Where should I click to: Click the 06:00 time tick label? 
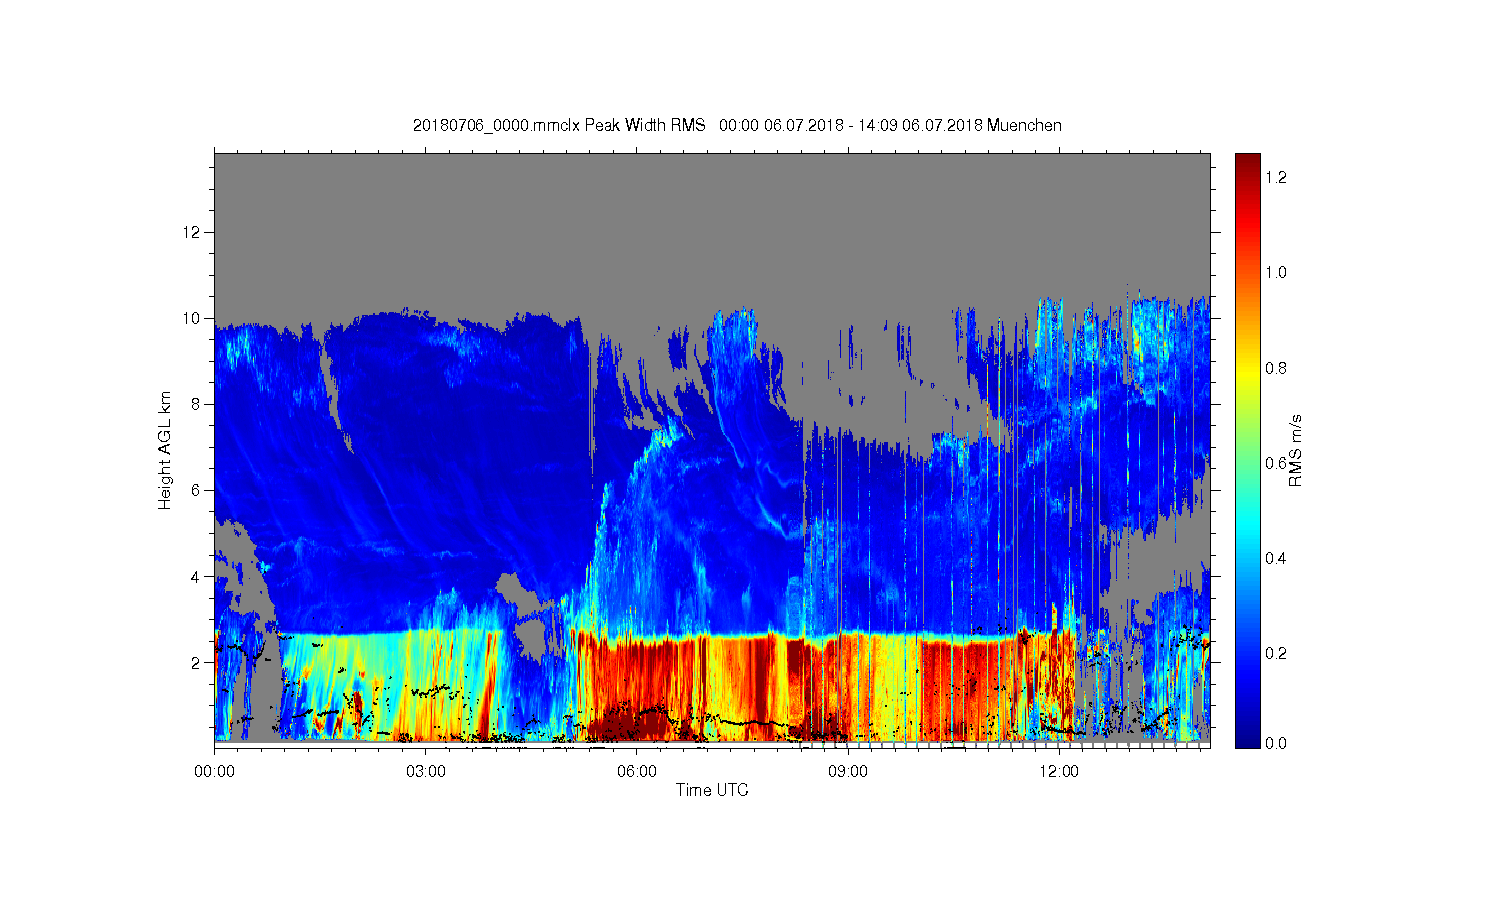pos(637,771)
